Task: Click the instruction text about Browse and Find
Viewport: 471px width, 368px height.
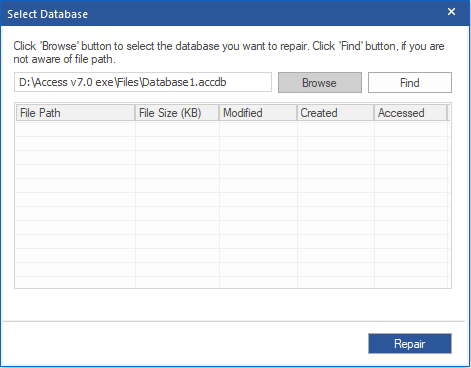Action: pyautogui.click(x=229, y=52)
